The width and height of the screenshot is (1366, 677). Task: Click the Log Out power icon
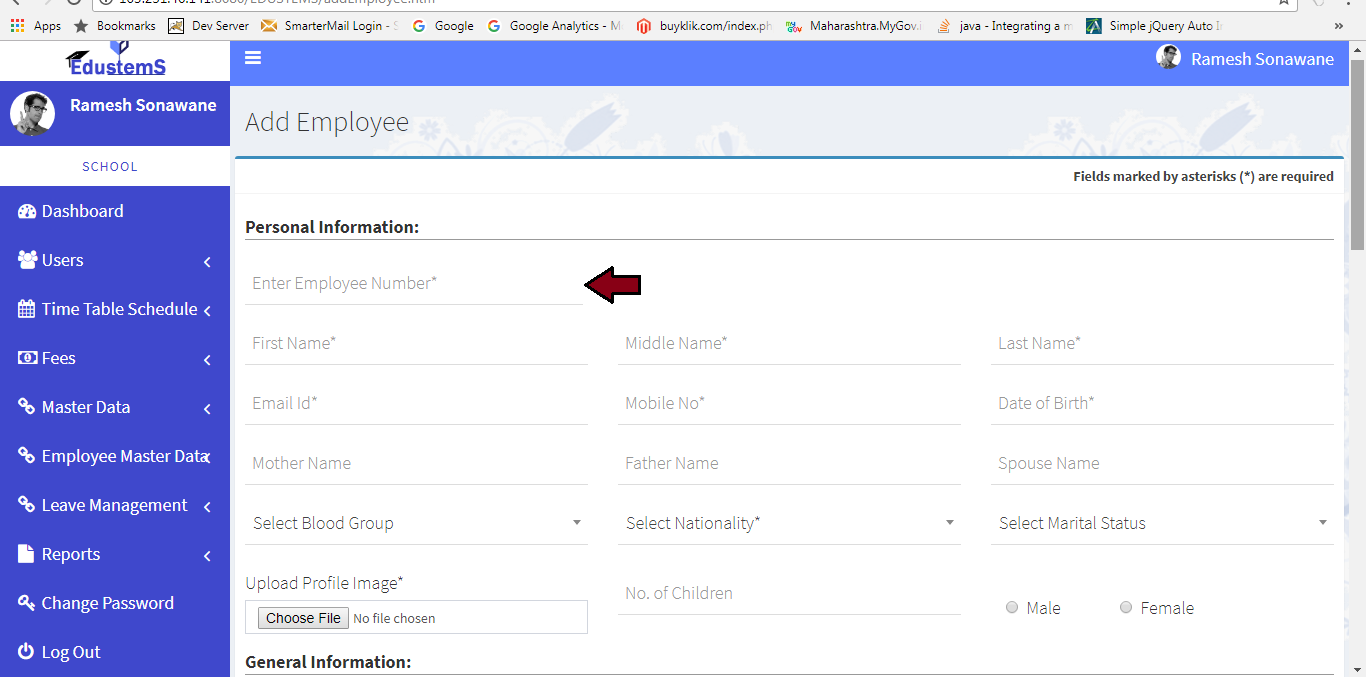(27, 652)
